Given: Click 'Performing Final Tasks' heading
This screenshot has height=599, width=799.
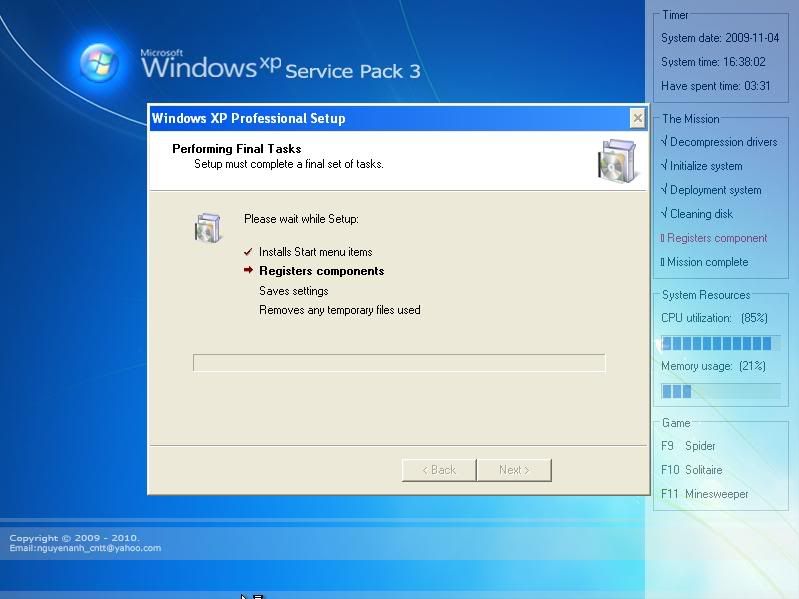Looking at the screenshot, I should point(236,149).
